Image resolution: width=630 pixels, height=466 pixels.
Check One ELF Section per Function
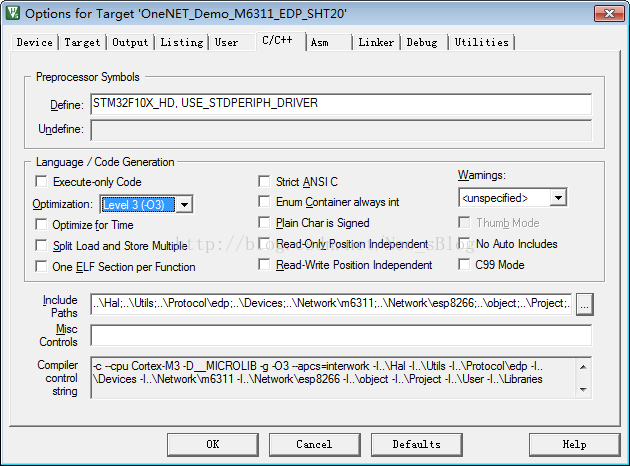tap(41, 266)
